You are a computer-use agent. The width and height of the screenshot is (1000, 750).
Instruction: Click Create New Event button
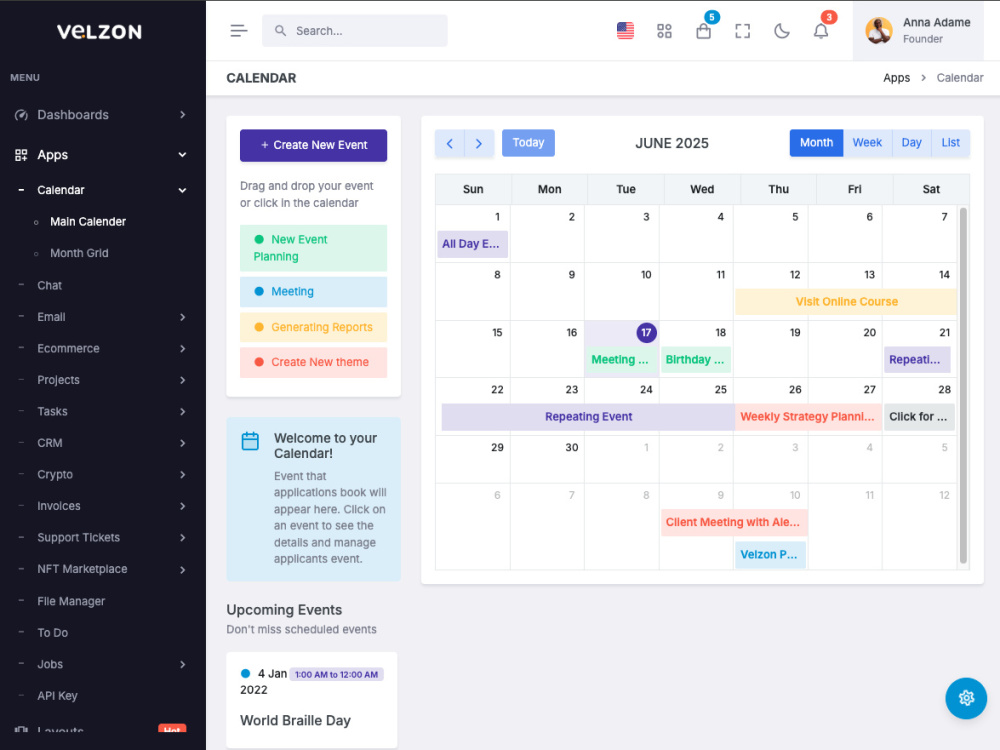(313, 145)
